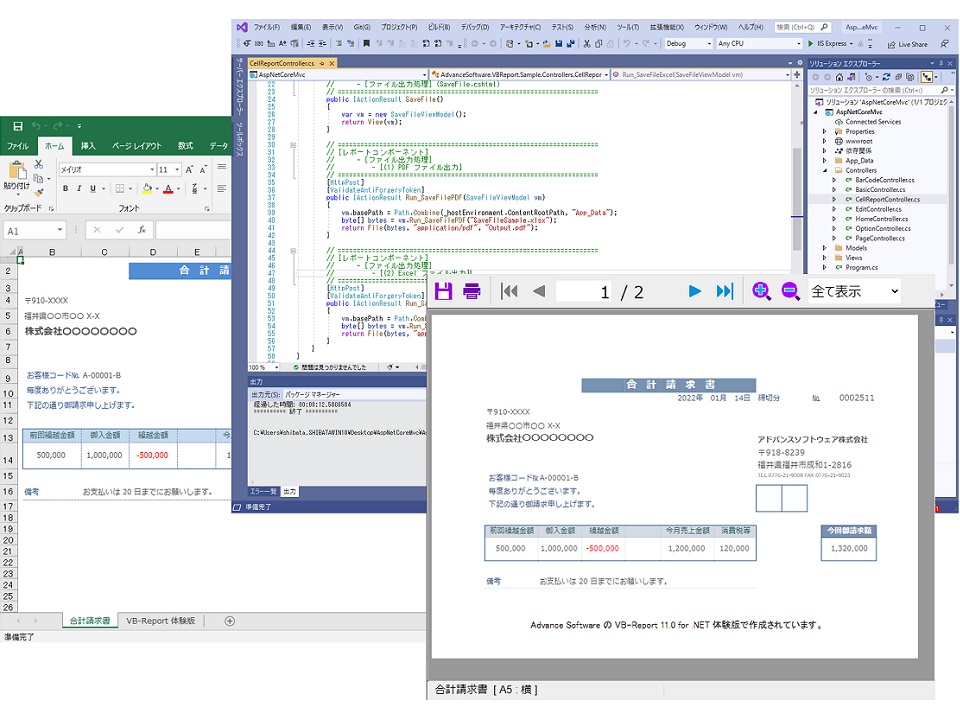Click the Solution Explorer refresh sync icon
The width and height of the screenshot is (960, 720).
[x=886, y=77]
